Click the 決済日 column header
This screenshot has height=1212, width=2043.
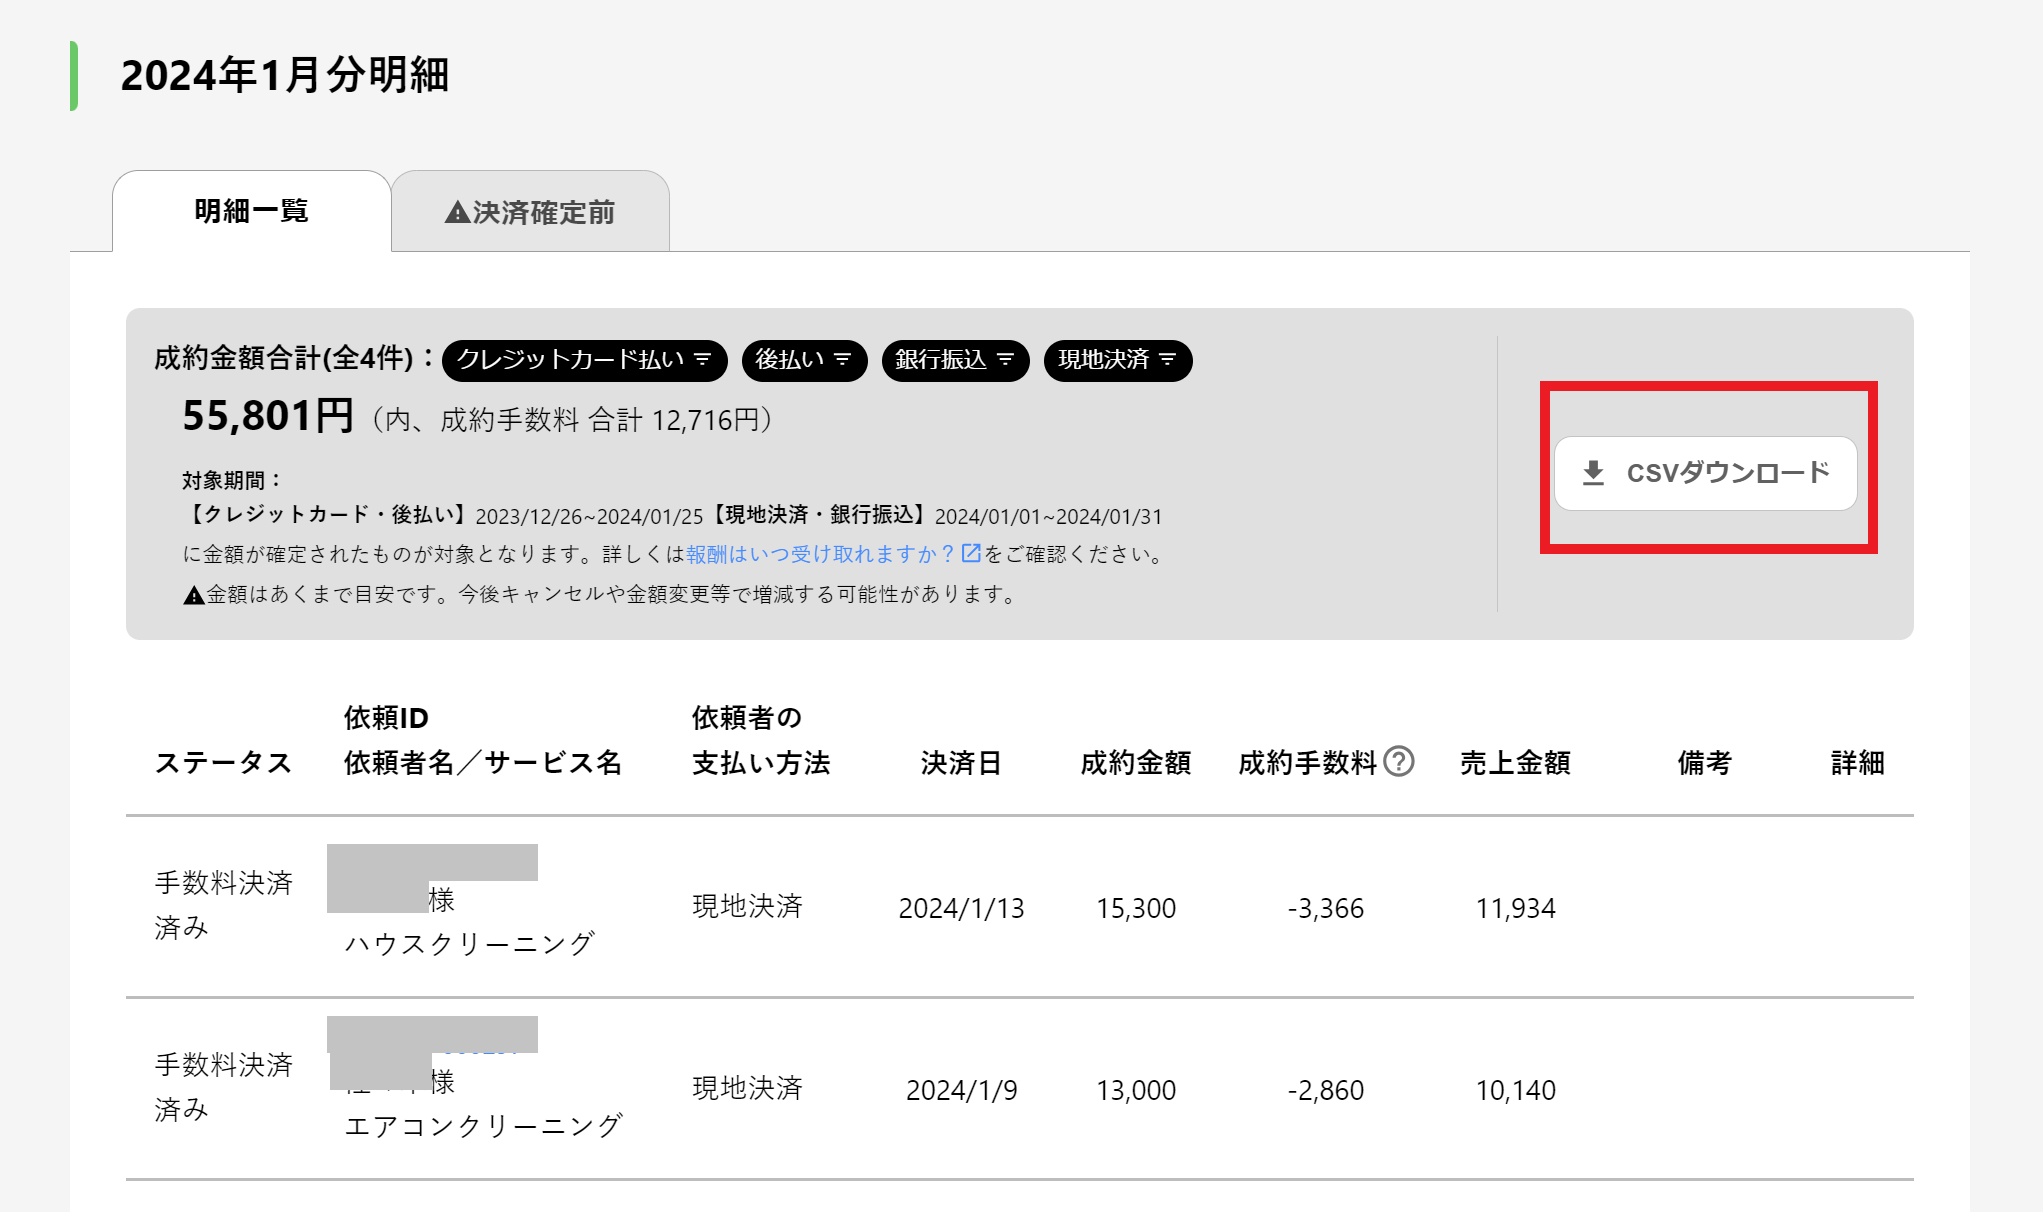tap(960, 763)
